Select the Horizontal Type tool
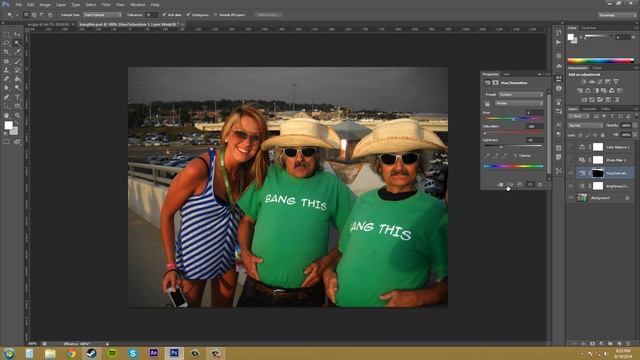 (x=17, y=97)
